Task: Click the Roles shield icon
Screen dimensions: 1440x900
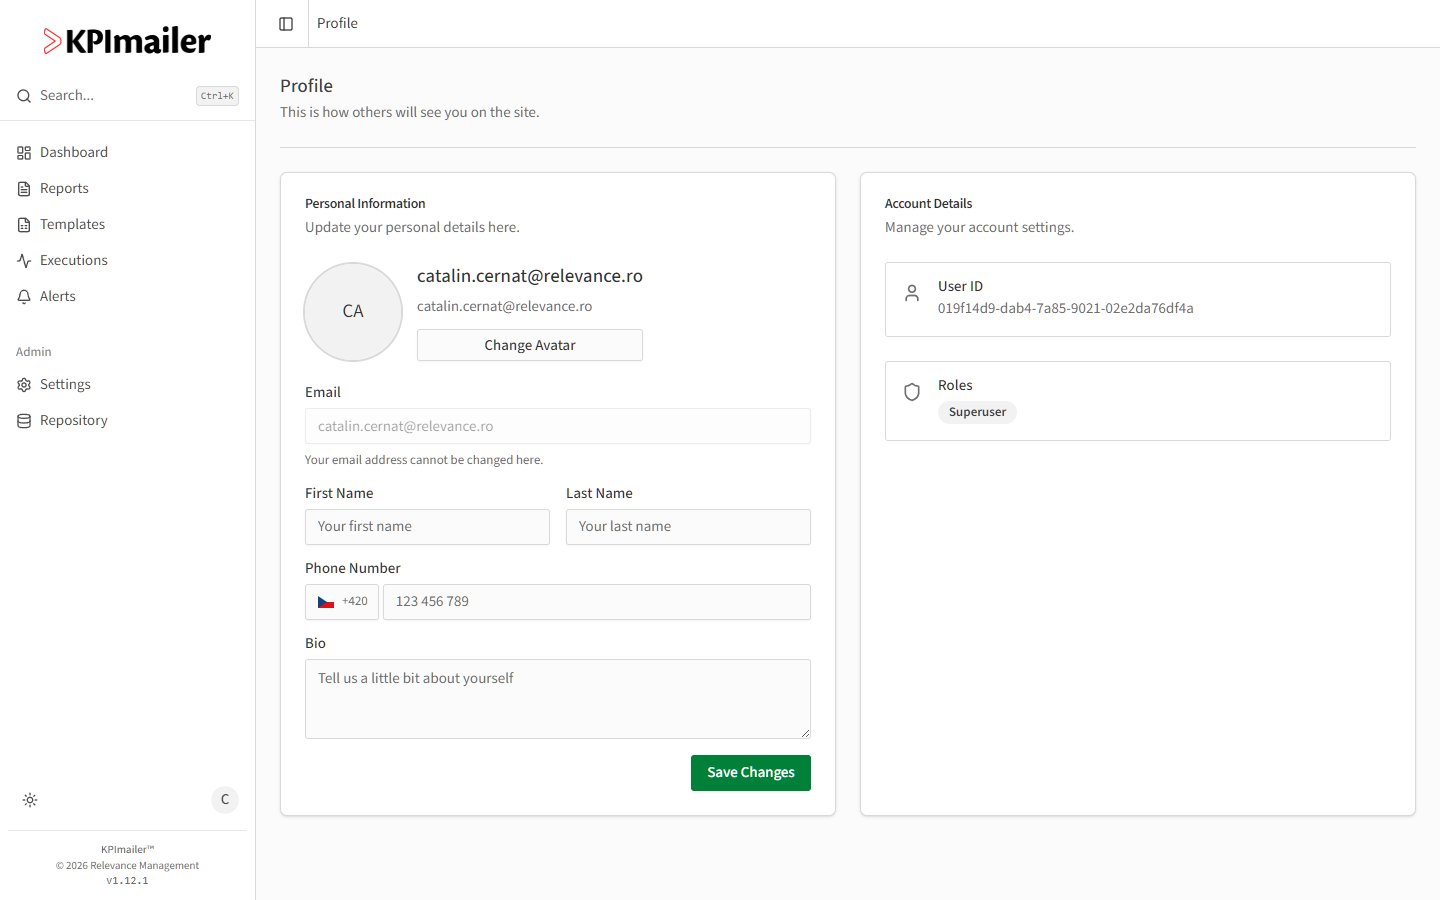Action: click(912, 392)
